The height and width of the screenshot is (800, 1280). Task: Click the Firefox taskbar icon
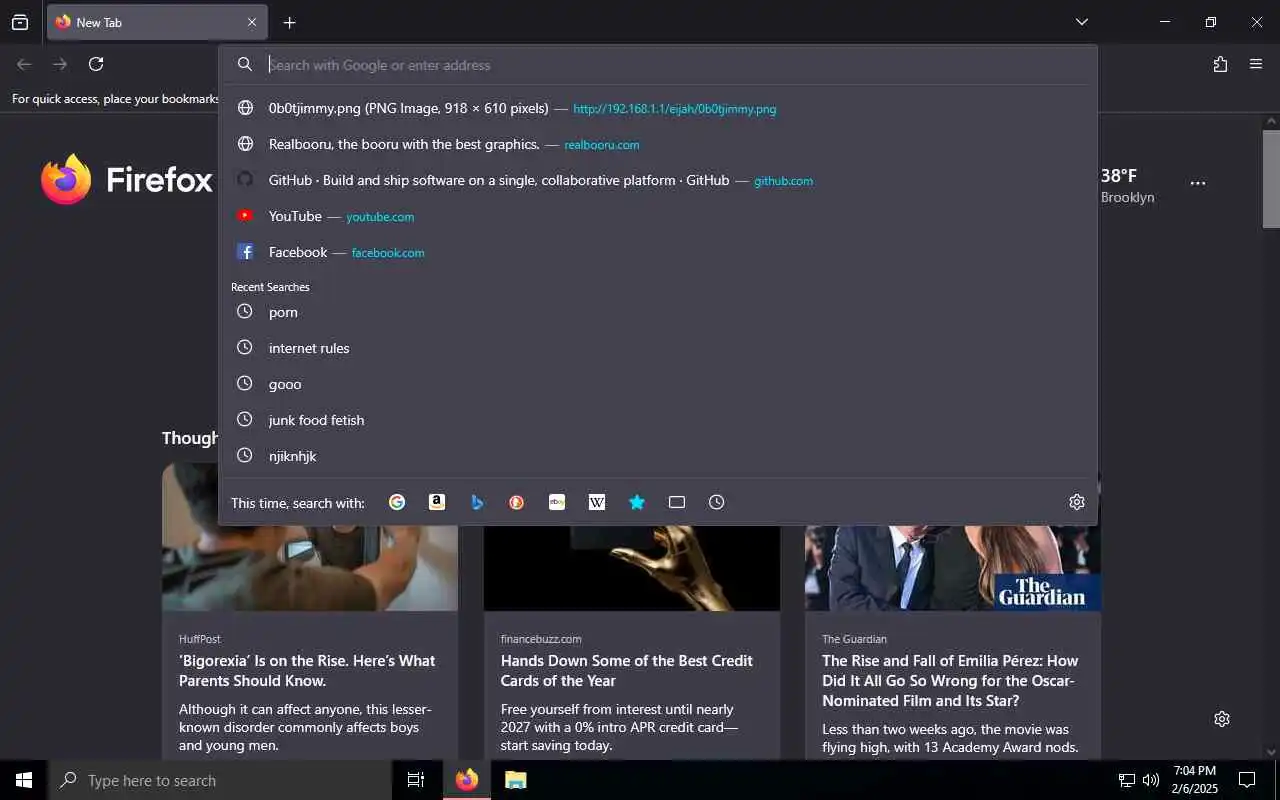(x=467, y=780)
